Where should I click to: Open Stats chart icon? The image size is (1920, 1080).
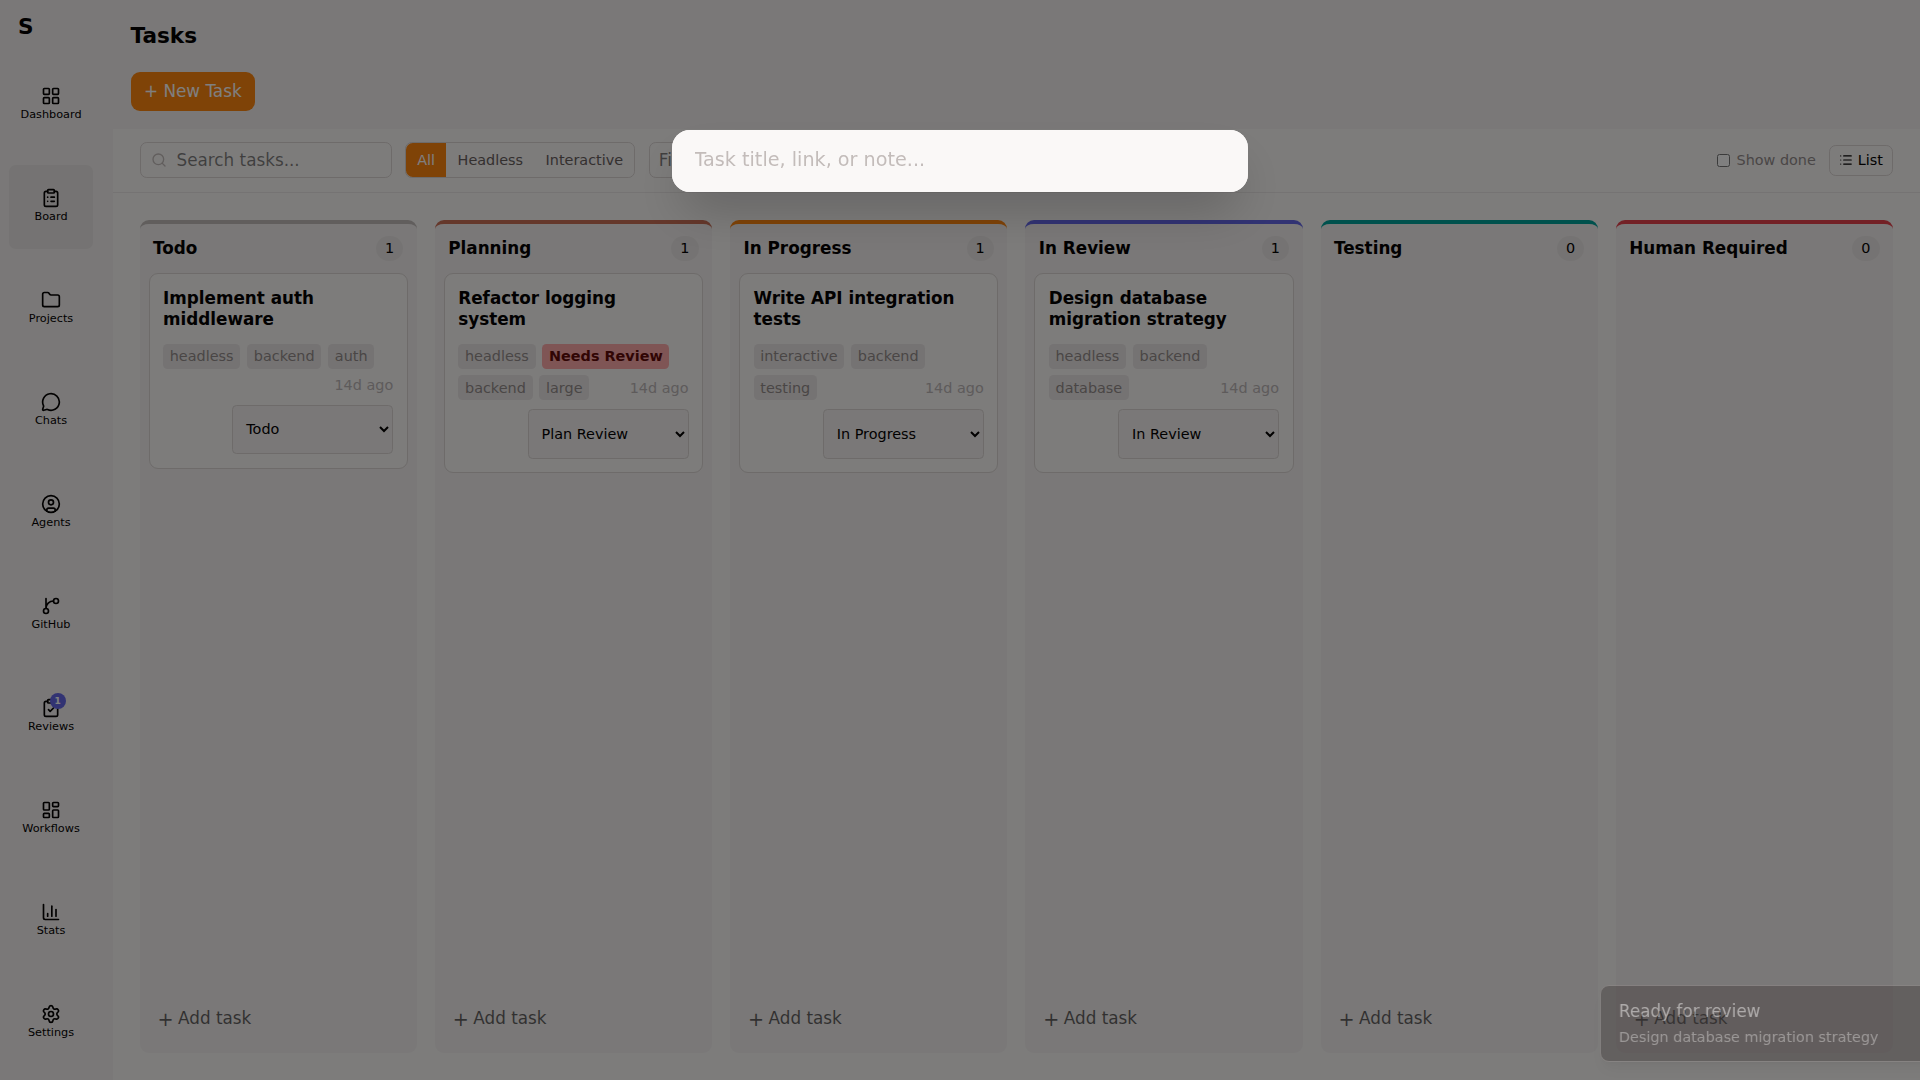(x=51, y=919)
